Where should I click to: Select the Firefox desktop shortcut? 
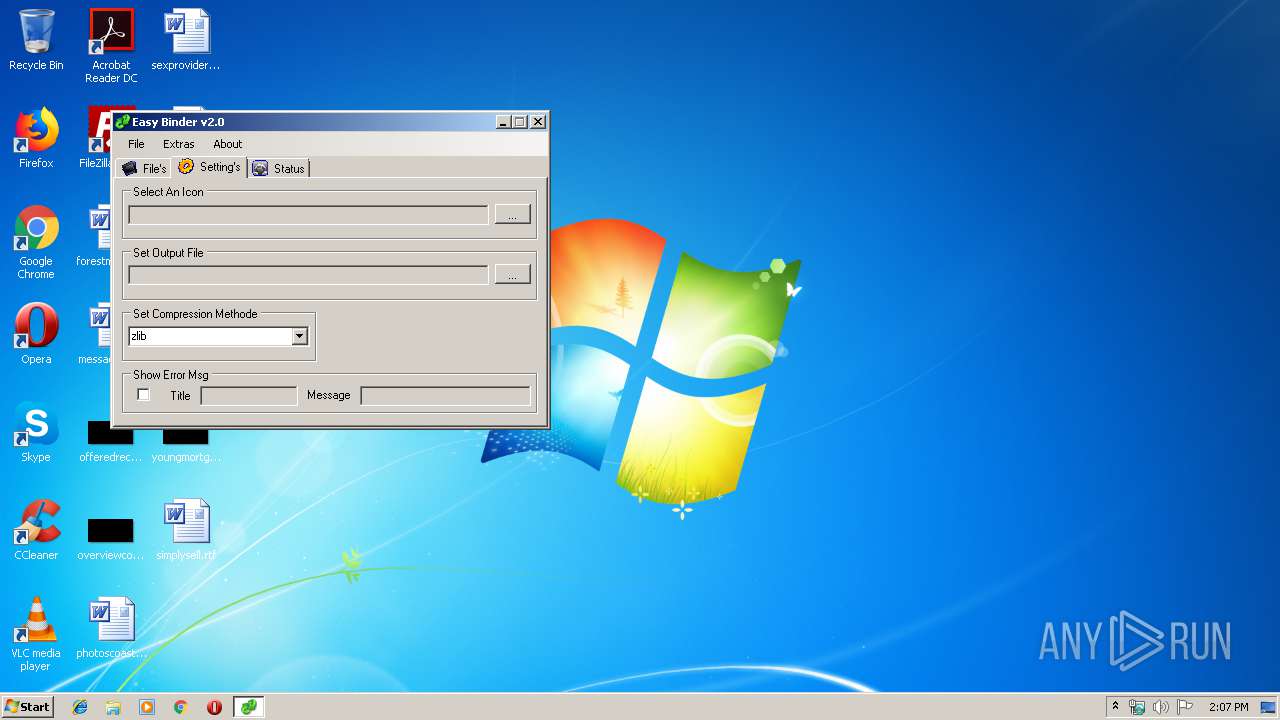click(x=36, y=138)
